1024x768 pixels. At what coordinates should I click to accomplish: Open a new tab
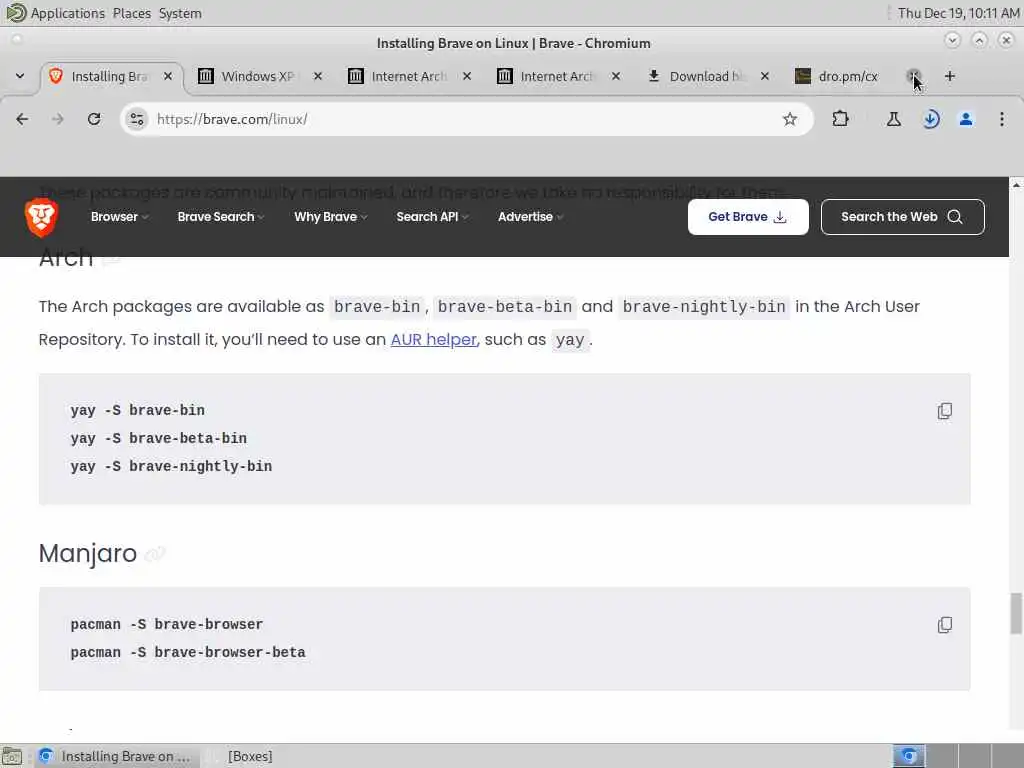click(950, 76)
